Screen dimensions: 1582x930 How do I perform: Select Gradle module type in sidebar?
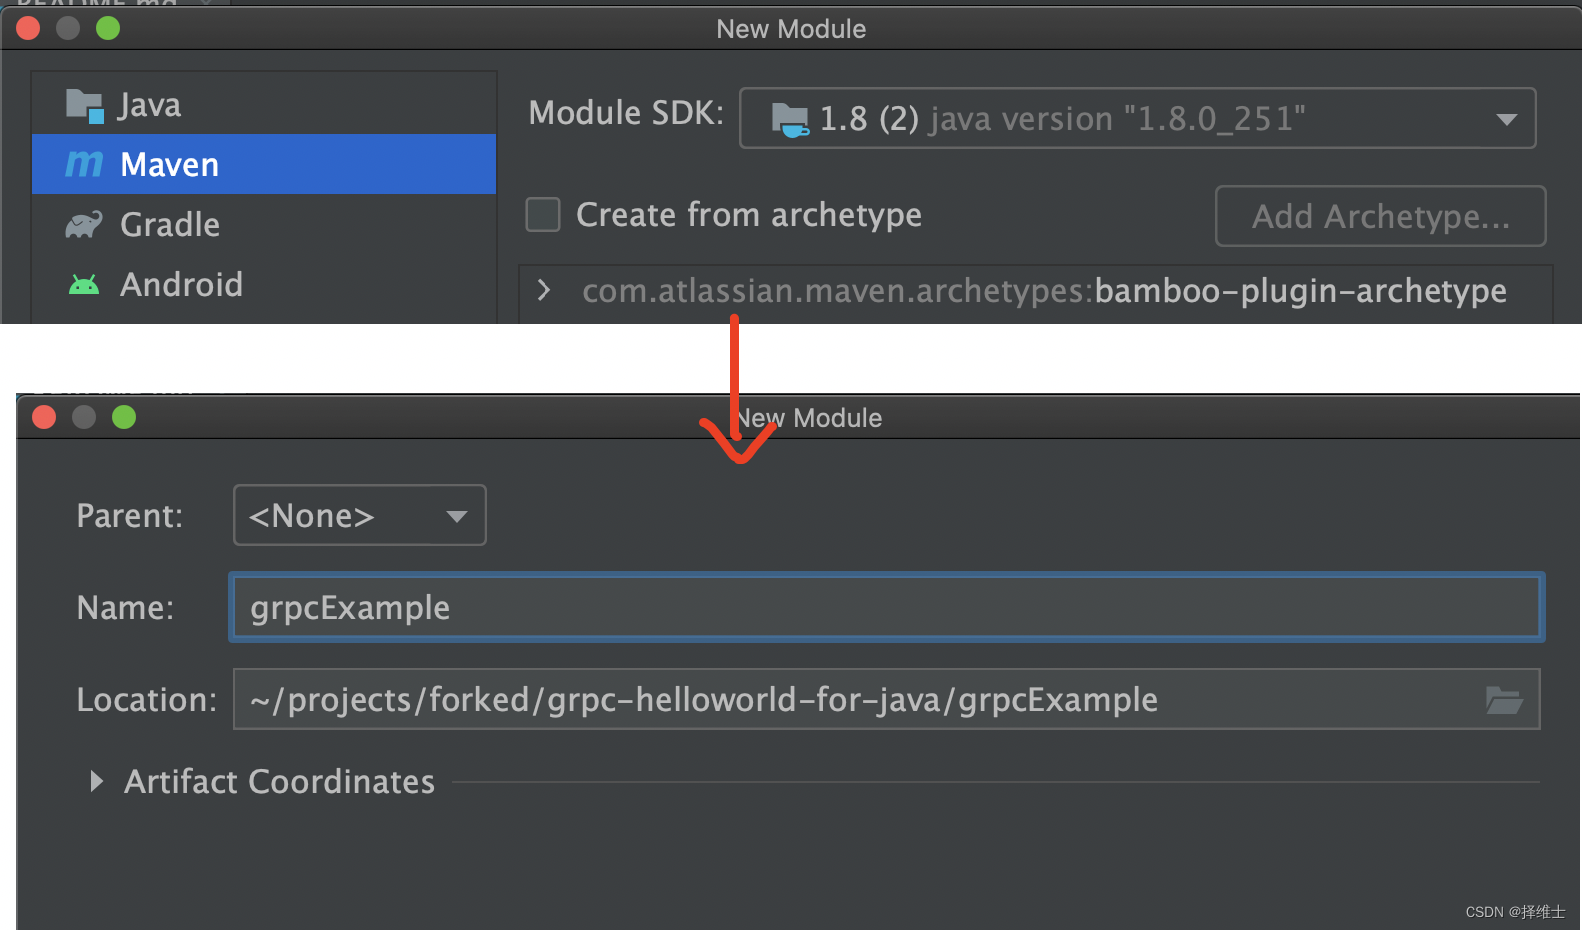(264, 224)
